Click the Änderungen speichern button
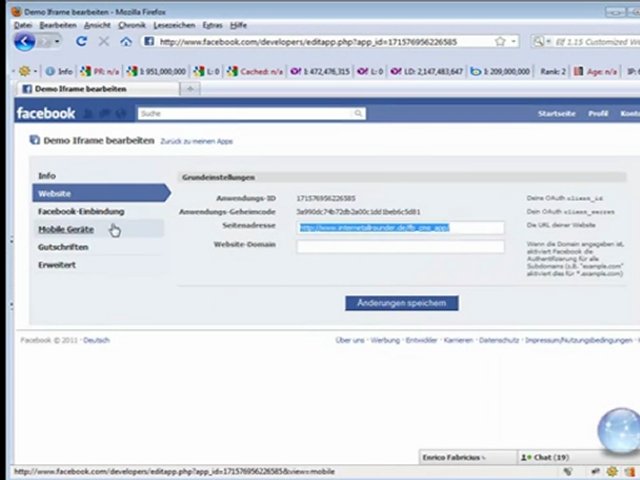This screenshot has width=640, height=480. [402, 303]
